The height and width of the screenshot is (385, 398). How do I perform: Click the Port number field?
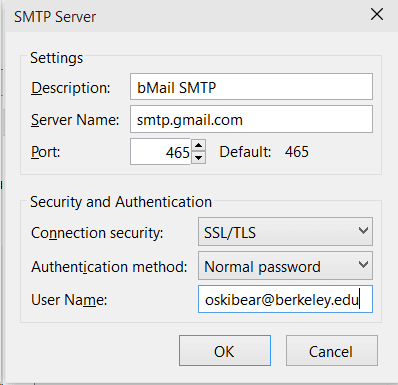pyautogui.click(x=160, y=152)
